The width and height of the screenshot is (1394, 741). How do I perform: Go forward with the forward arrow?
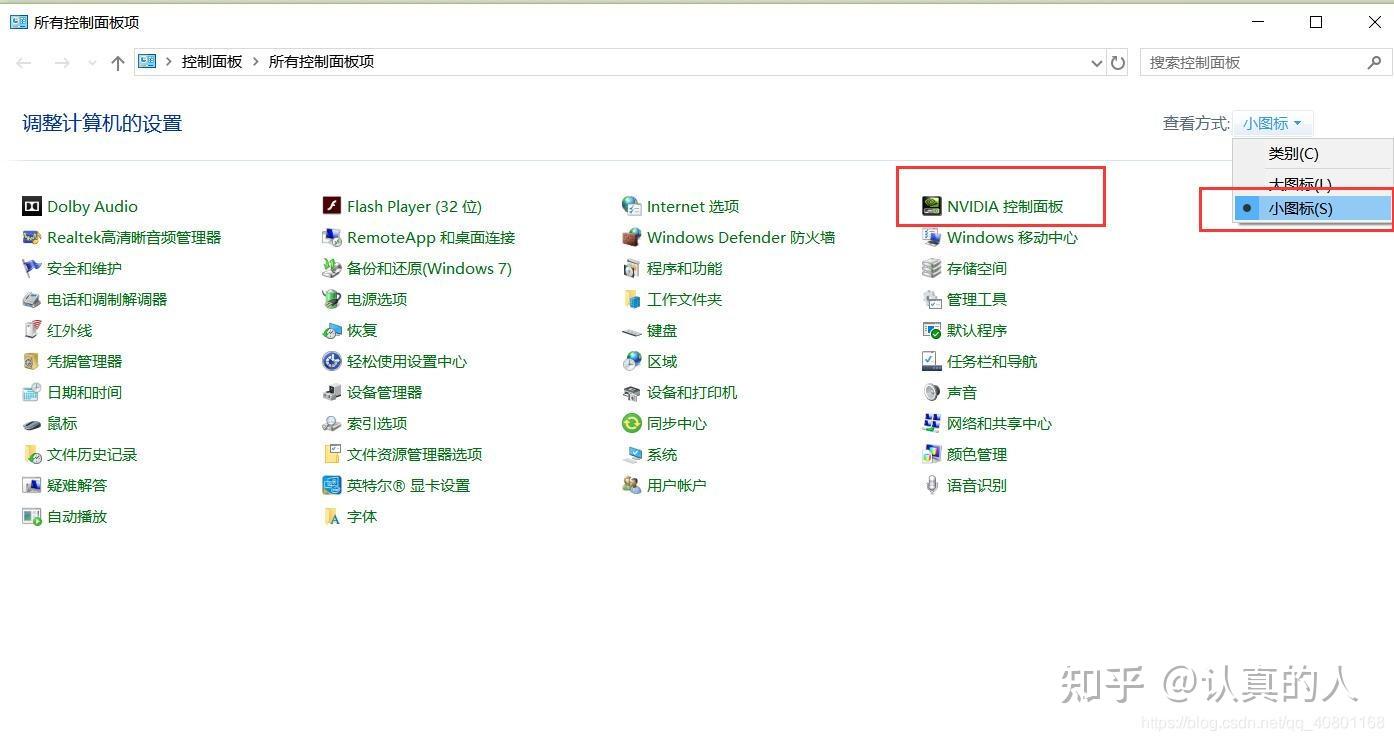click(62, 63)
